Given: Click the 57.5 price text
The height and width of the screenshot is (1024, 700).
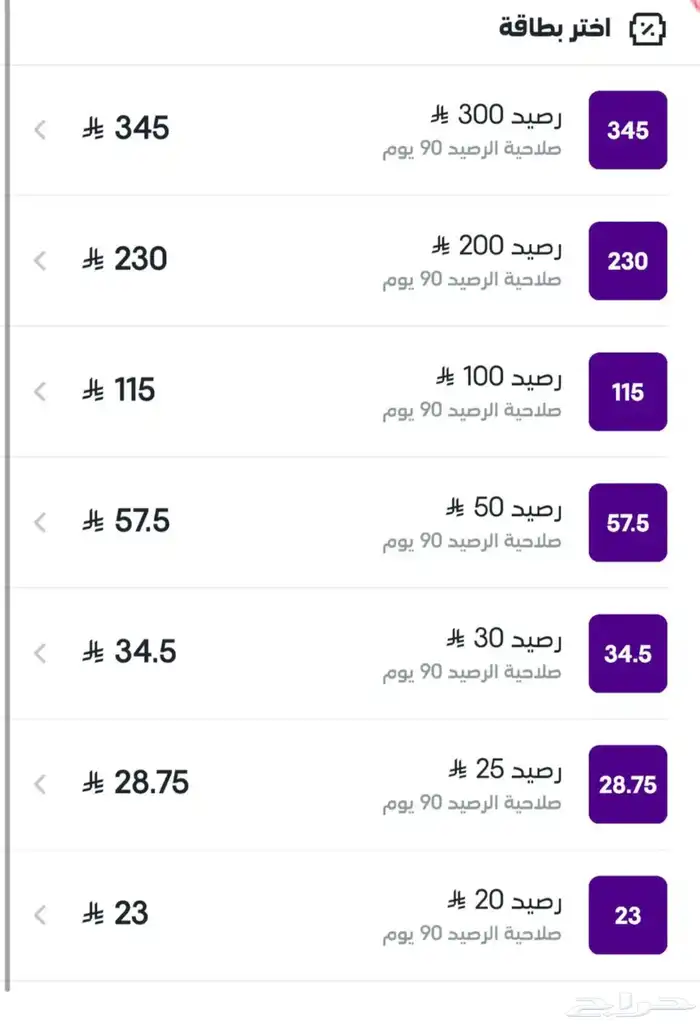Looking at the screenshot, I should [128, 522].
